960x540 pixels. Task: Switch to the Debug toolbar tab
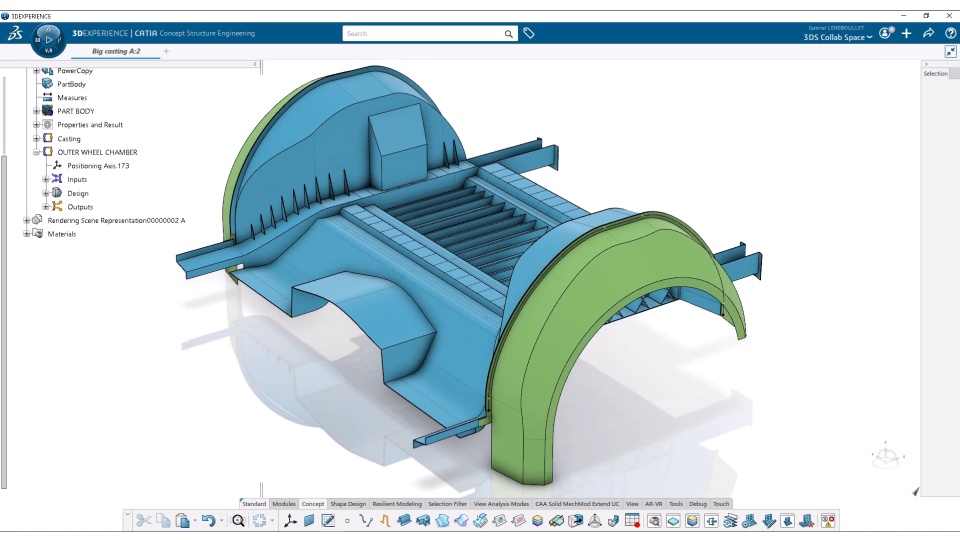pyautogui.click(x=697, y=504)
